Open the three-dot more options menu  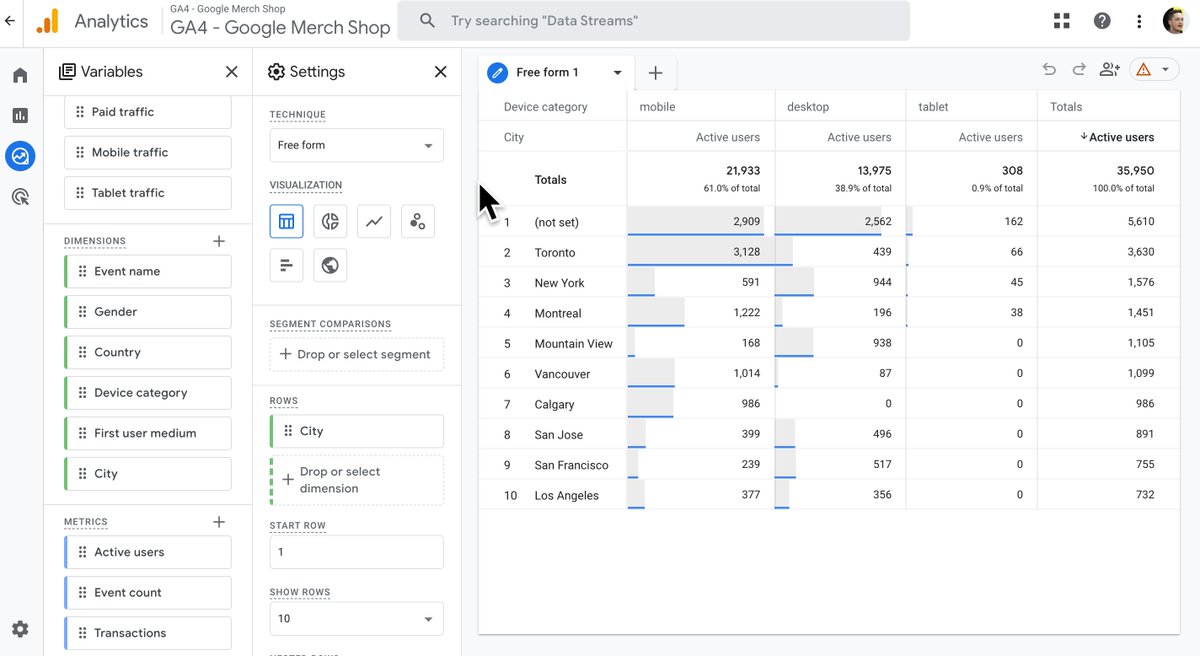coord(1140,21)
